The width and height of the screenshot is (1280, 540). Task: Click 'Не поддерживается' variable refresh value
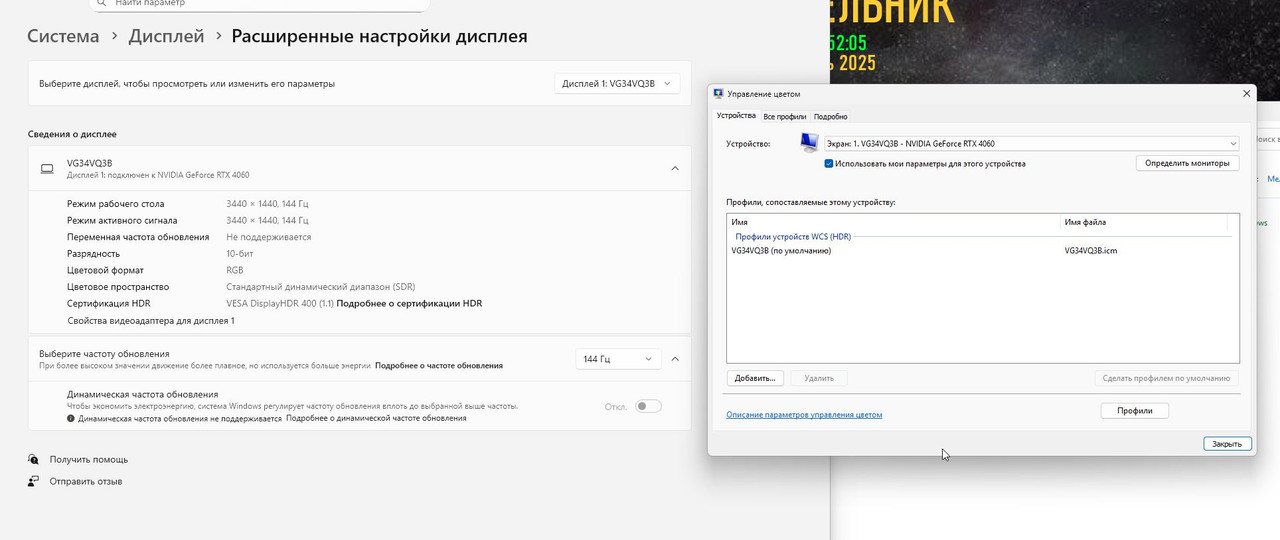[268, 237]
